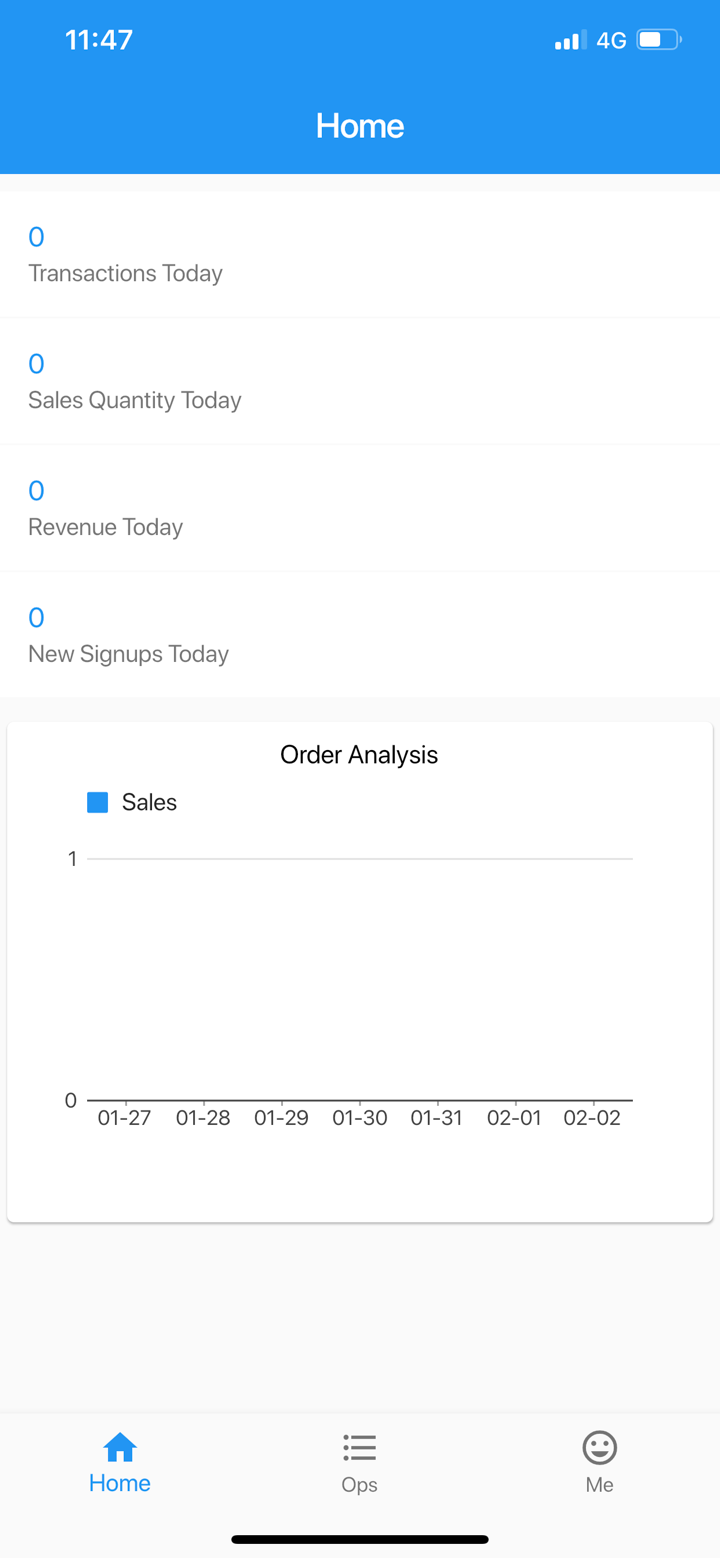Tap the Home house icon

[x=120, y=1446]
